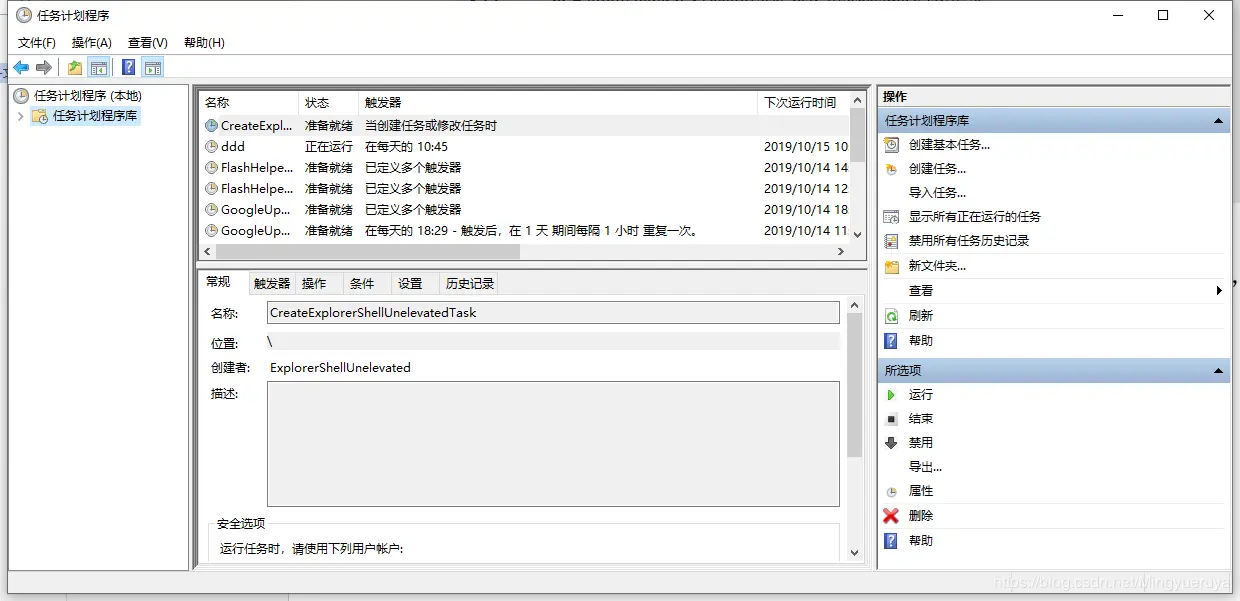Viewport: 1240px width, 601px height.
Task: Collapse the 所选项 section header arrow
Action: tap(1218, 371)
